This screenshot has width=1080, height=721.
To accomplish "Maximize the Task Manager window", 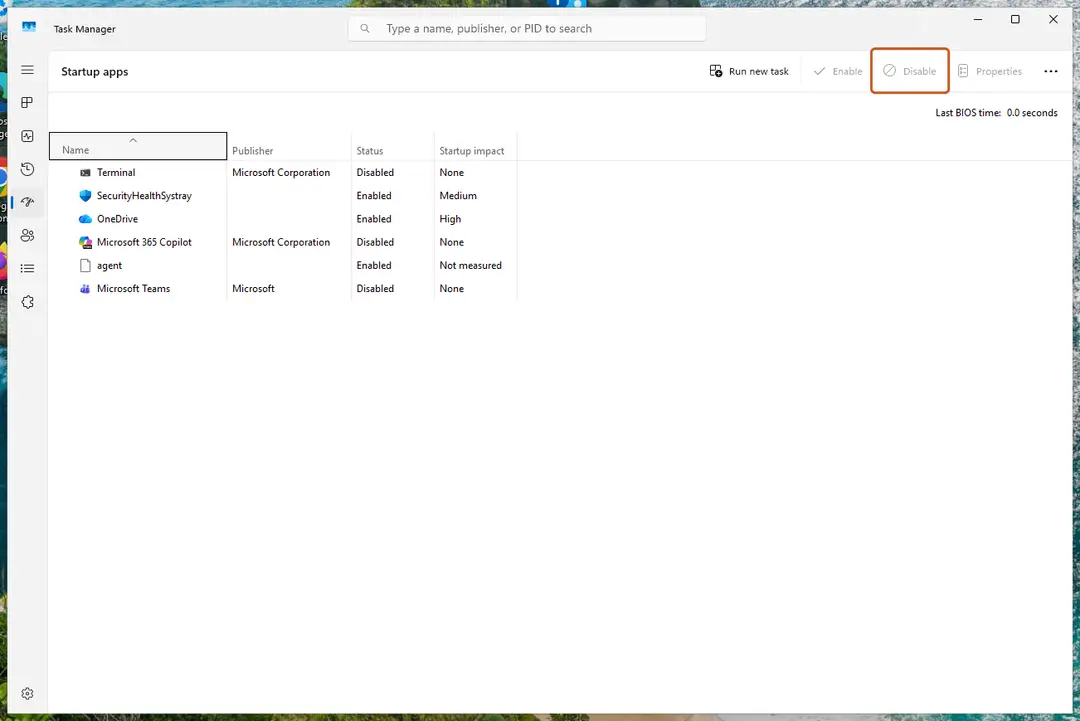I will [x=1015, y=19].
